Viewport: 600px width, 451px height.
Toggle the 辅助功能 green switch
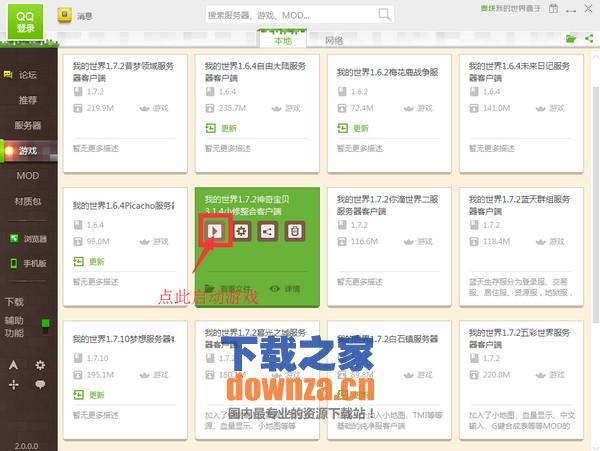click(x=46, y=327)
